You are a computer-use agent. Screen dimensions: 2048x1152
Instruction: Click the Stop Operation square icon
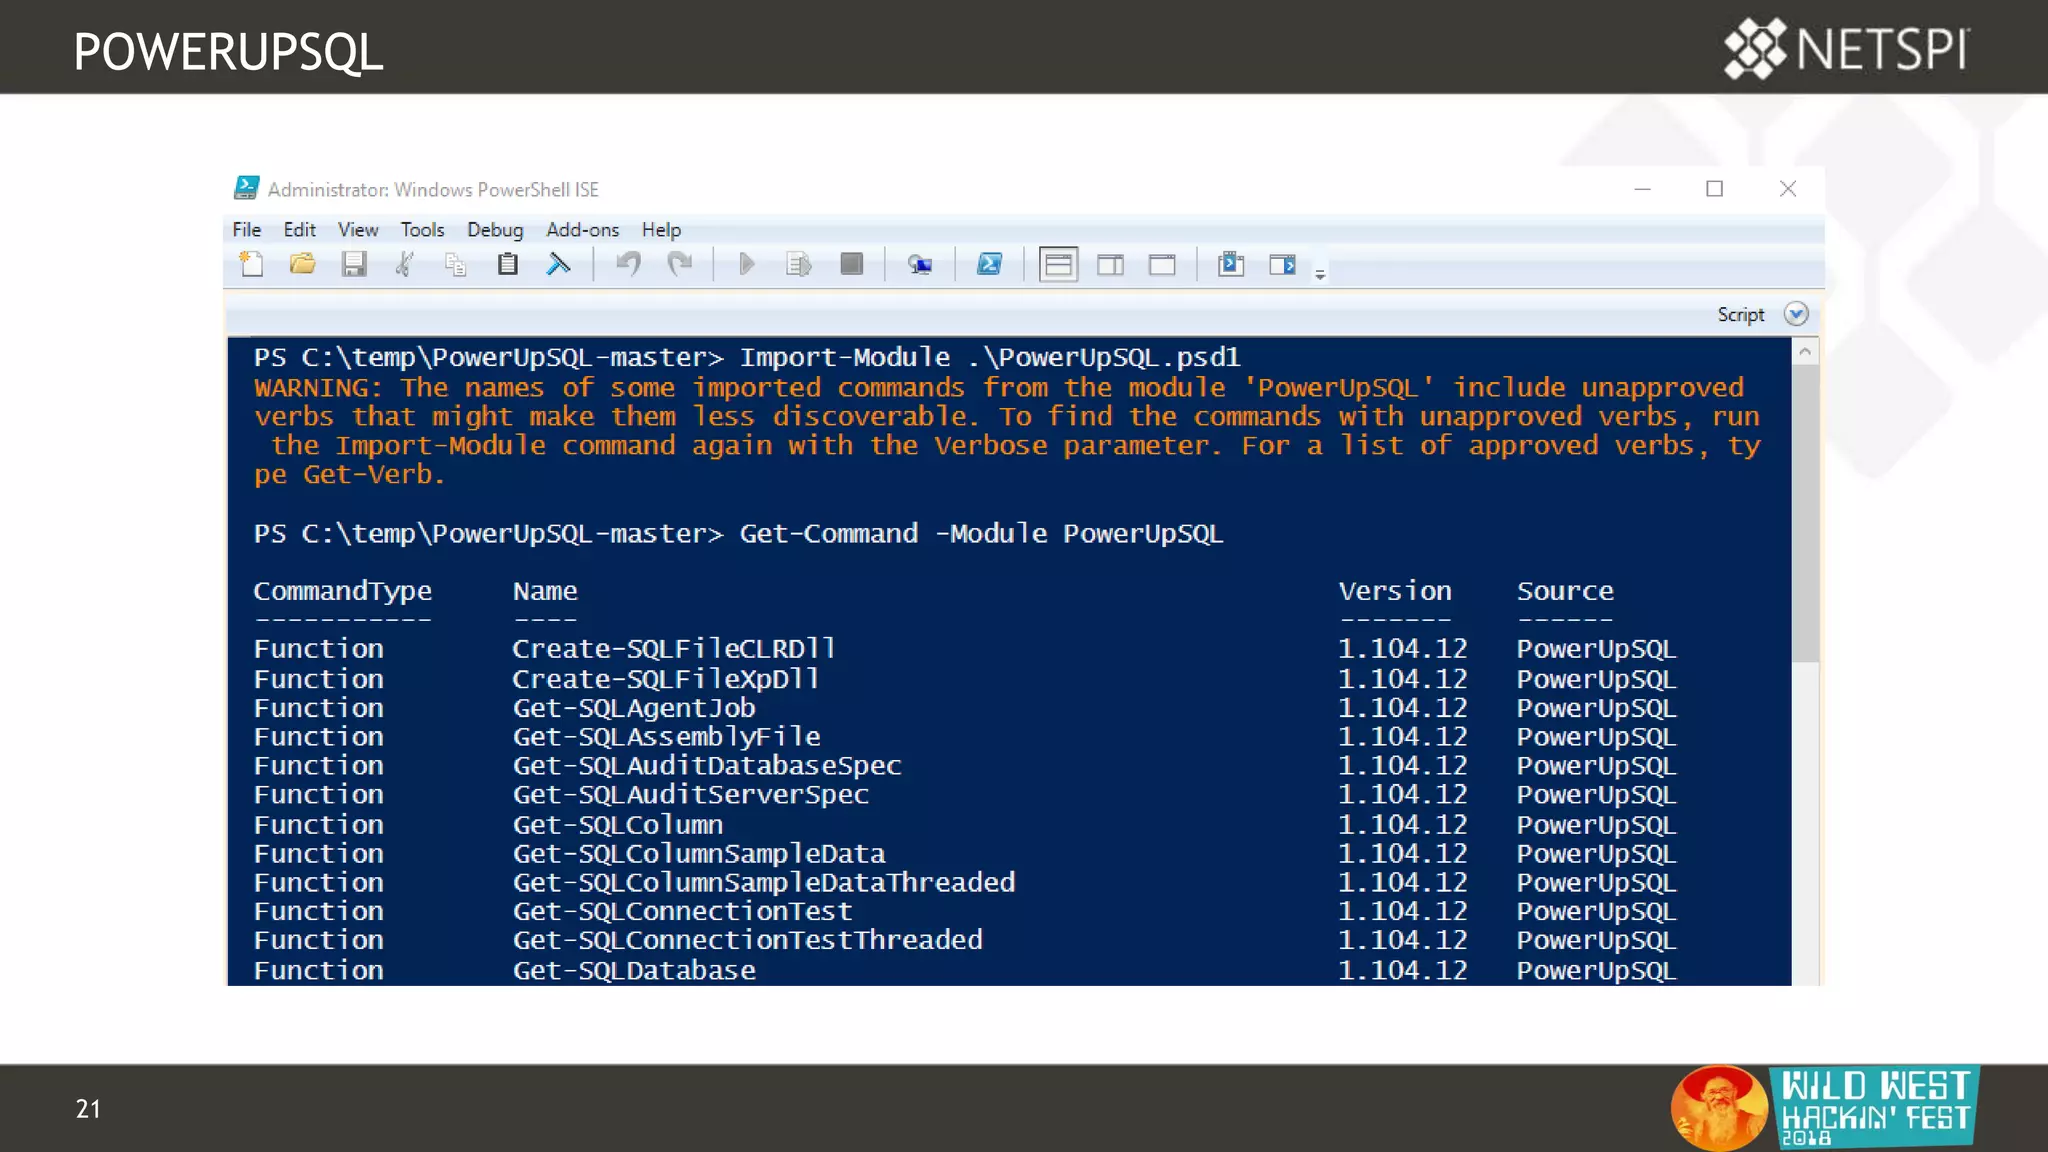pyautogui.click(x=851, y=264)
